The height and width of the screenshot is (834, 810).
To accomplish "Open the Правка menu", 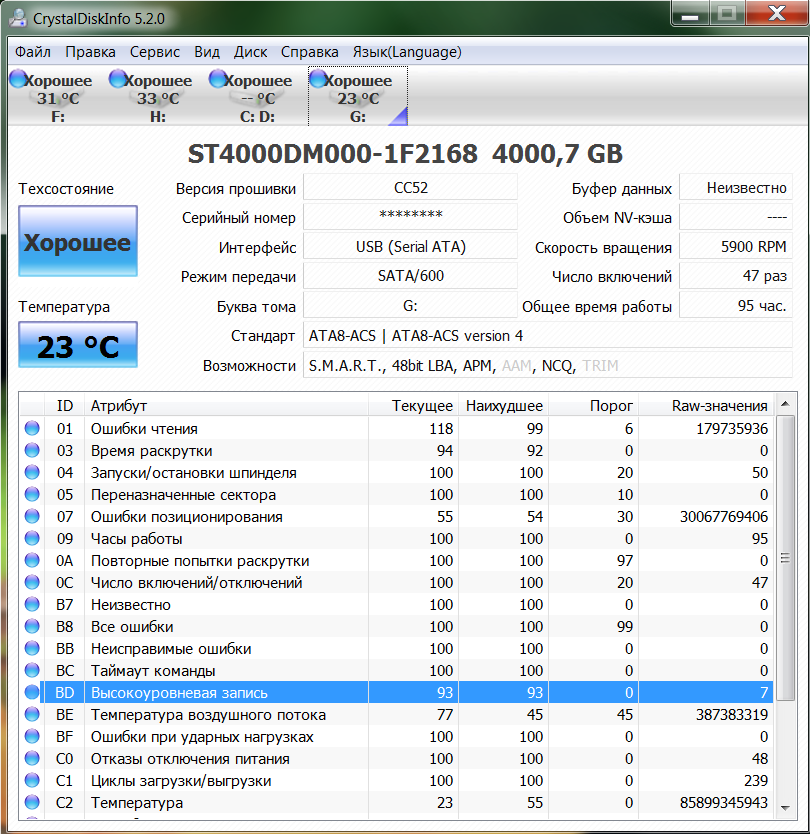I will 90,52.
